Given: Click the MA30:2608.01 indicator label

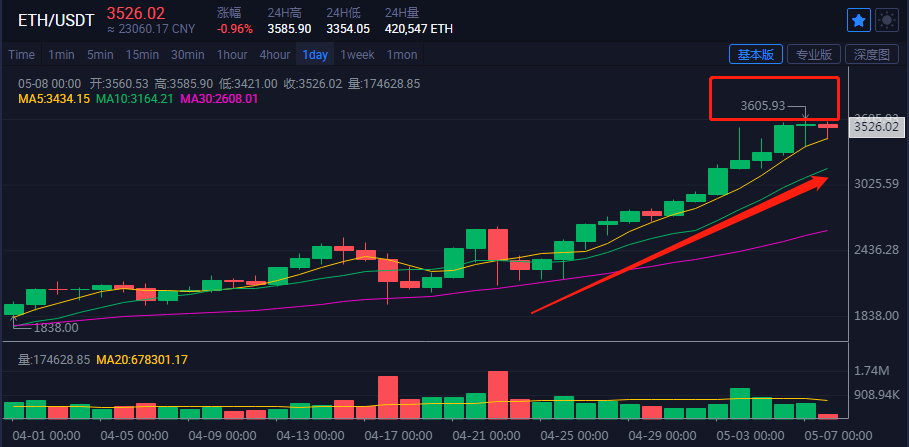Looking at the screenshot, I should point(219,99).
